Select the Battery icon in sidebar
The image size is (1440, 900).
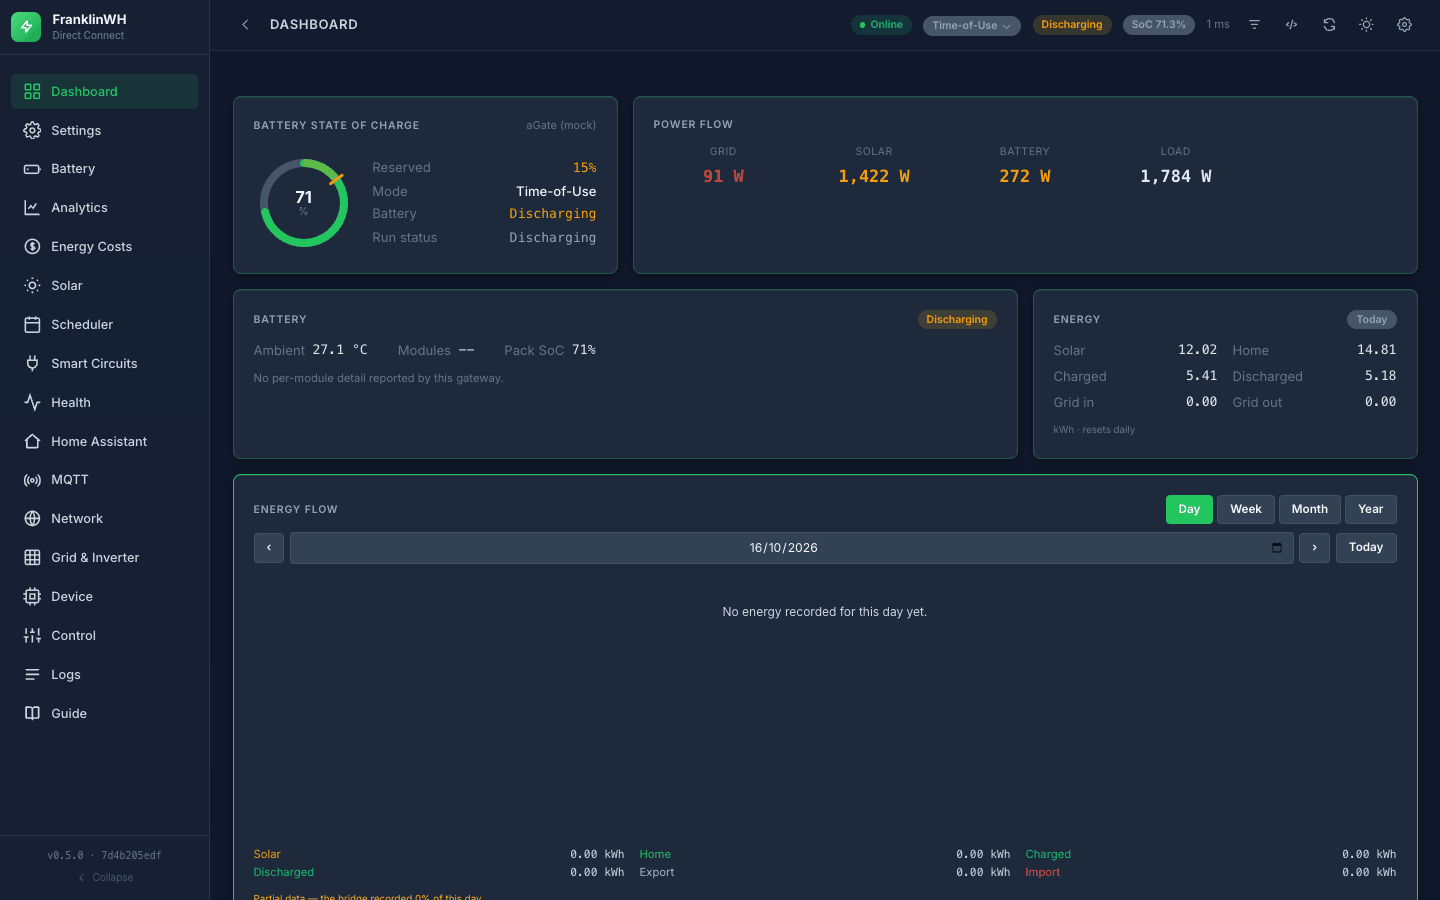point(32,169)
